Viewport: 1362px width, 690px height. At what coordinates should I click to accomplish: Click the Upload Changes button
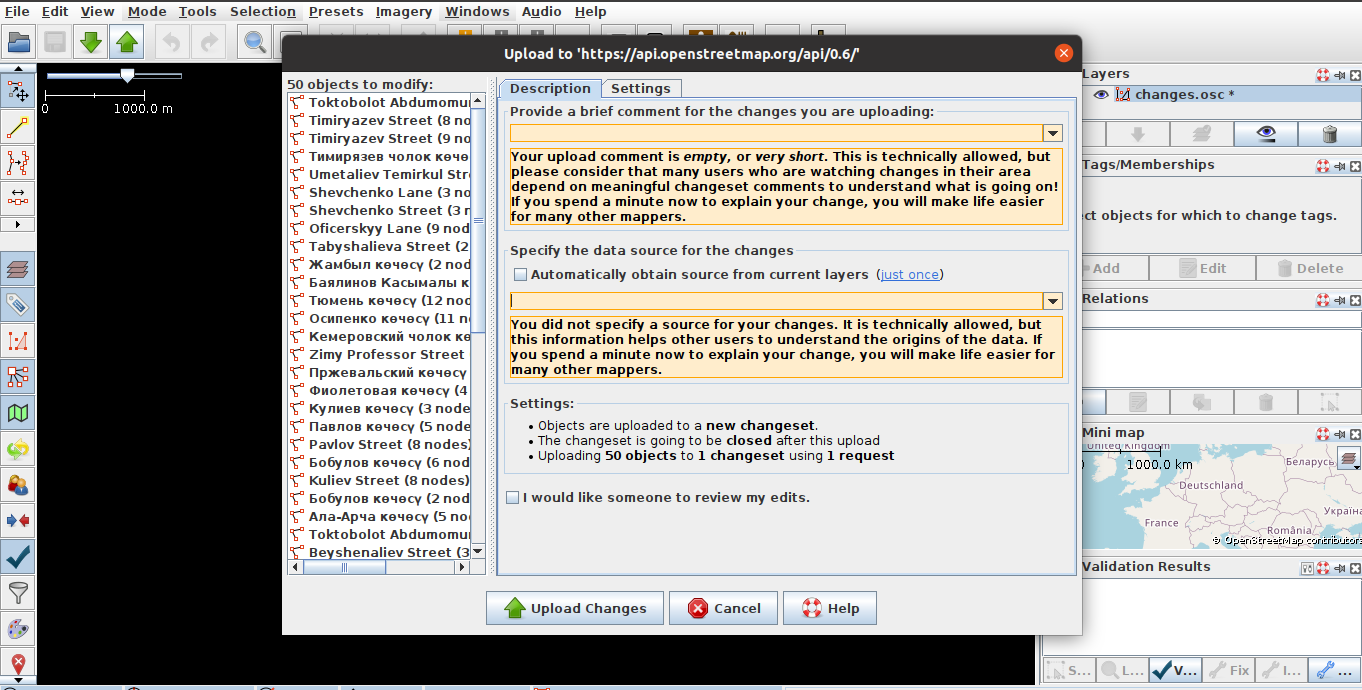[x=573, y=608]
